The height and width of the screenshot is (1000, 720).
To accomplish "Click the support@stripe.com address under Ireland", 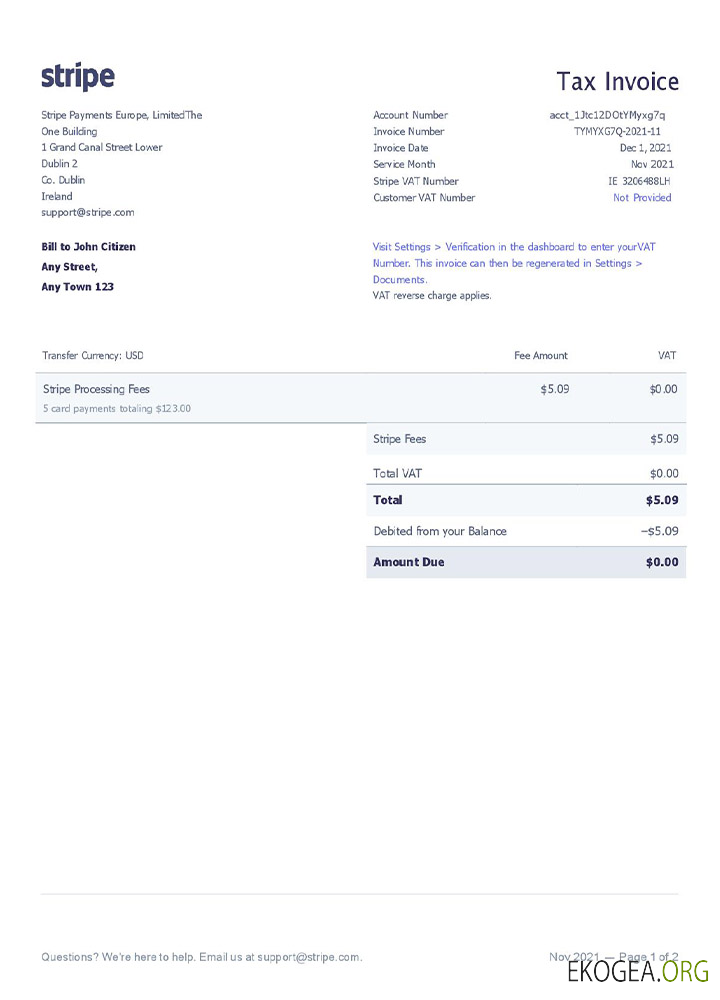I will click(87, 213).
